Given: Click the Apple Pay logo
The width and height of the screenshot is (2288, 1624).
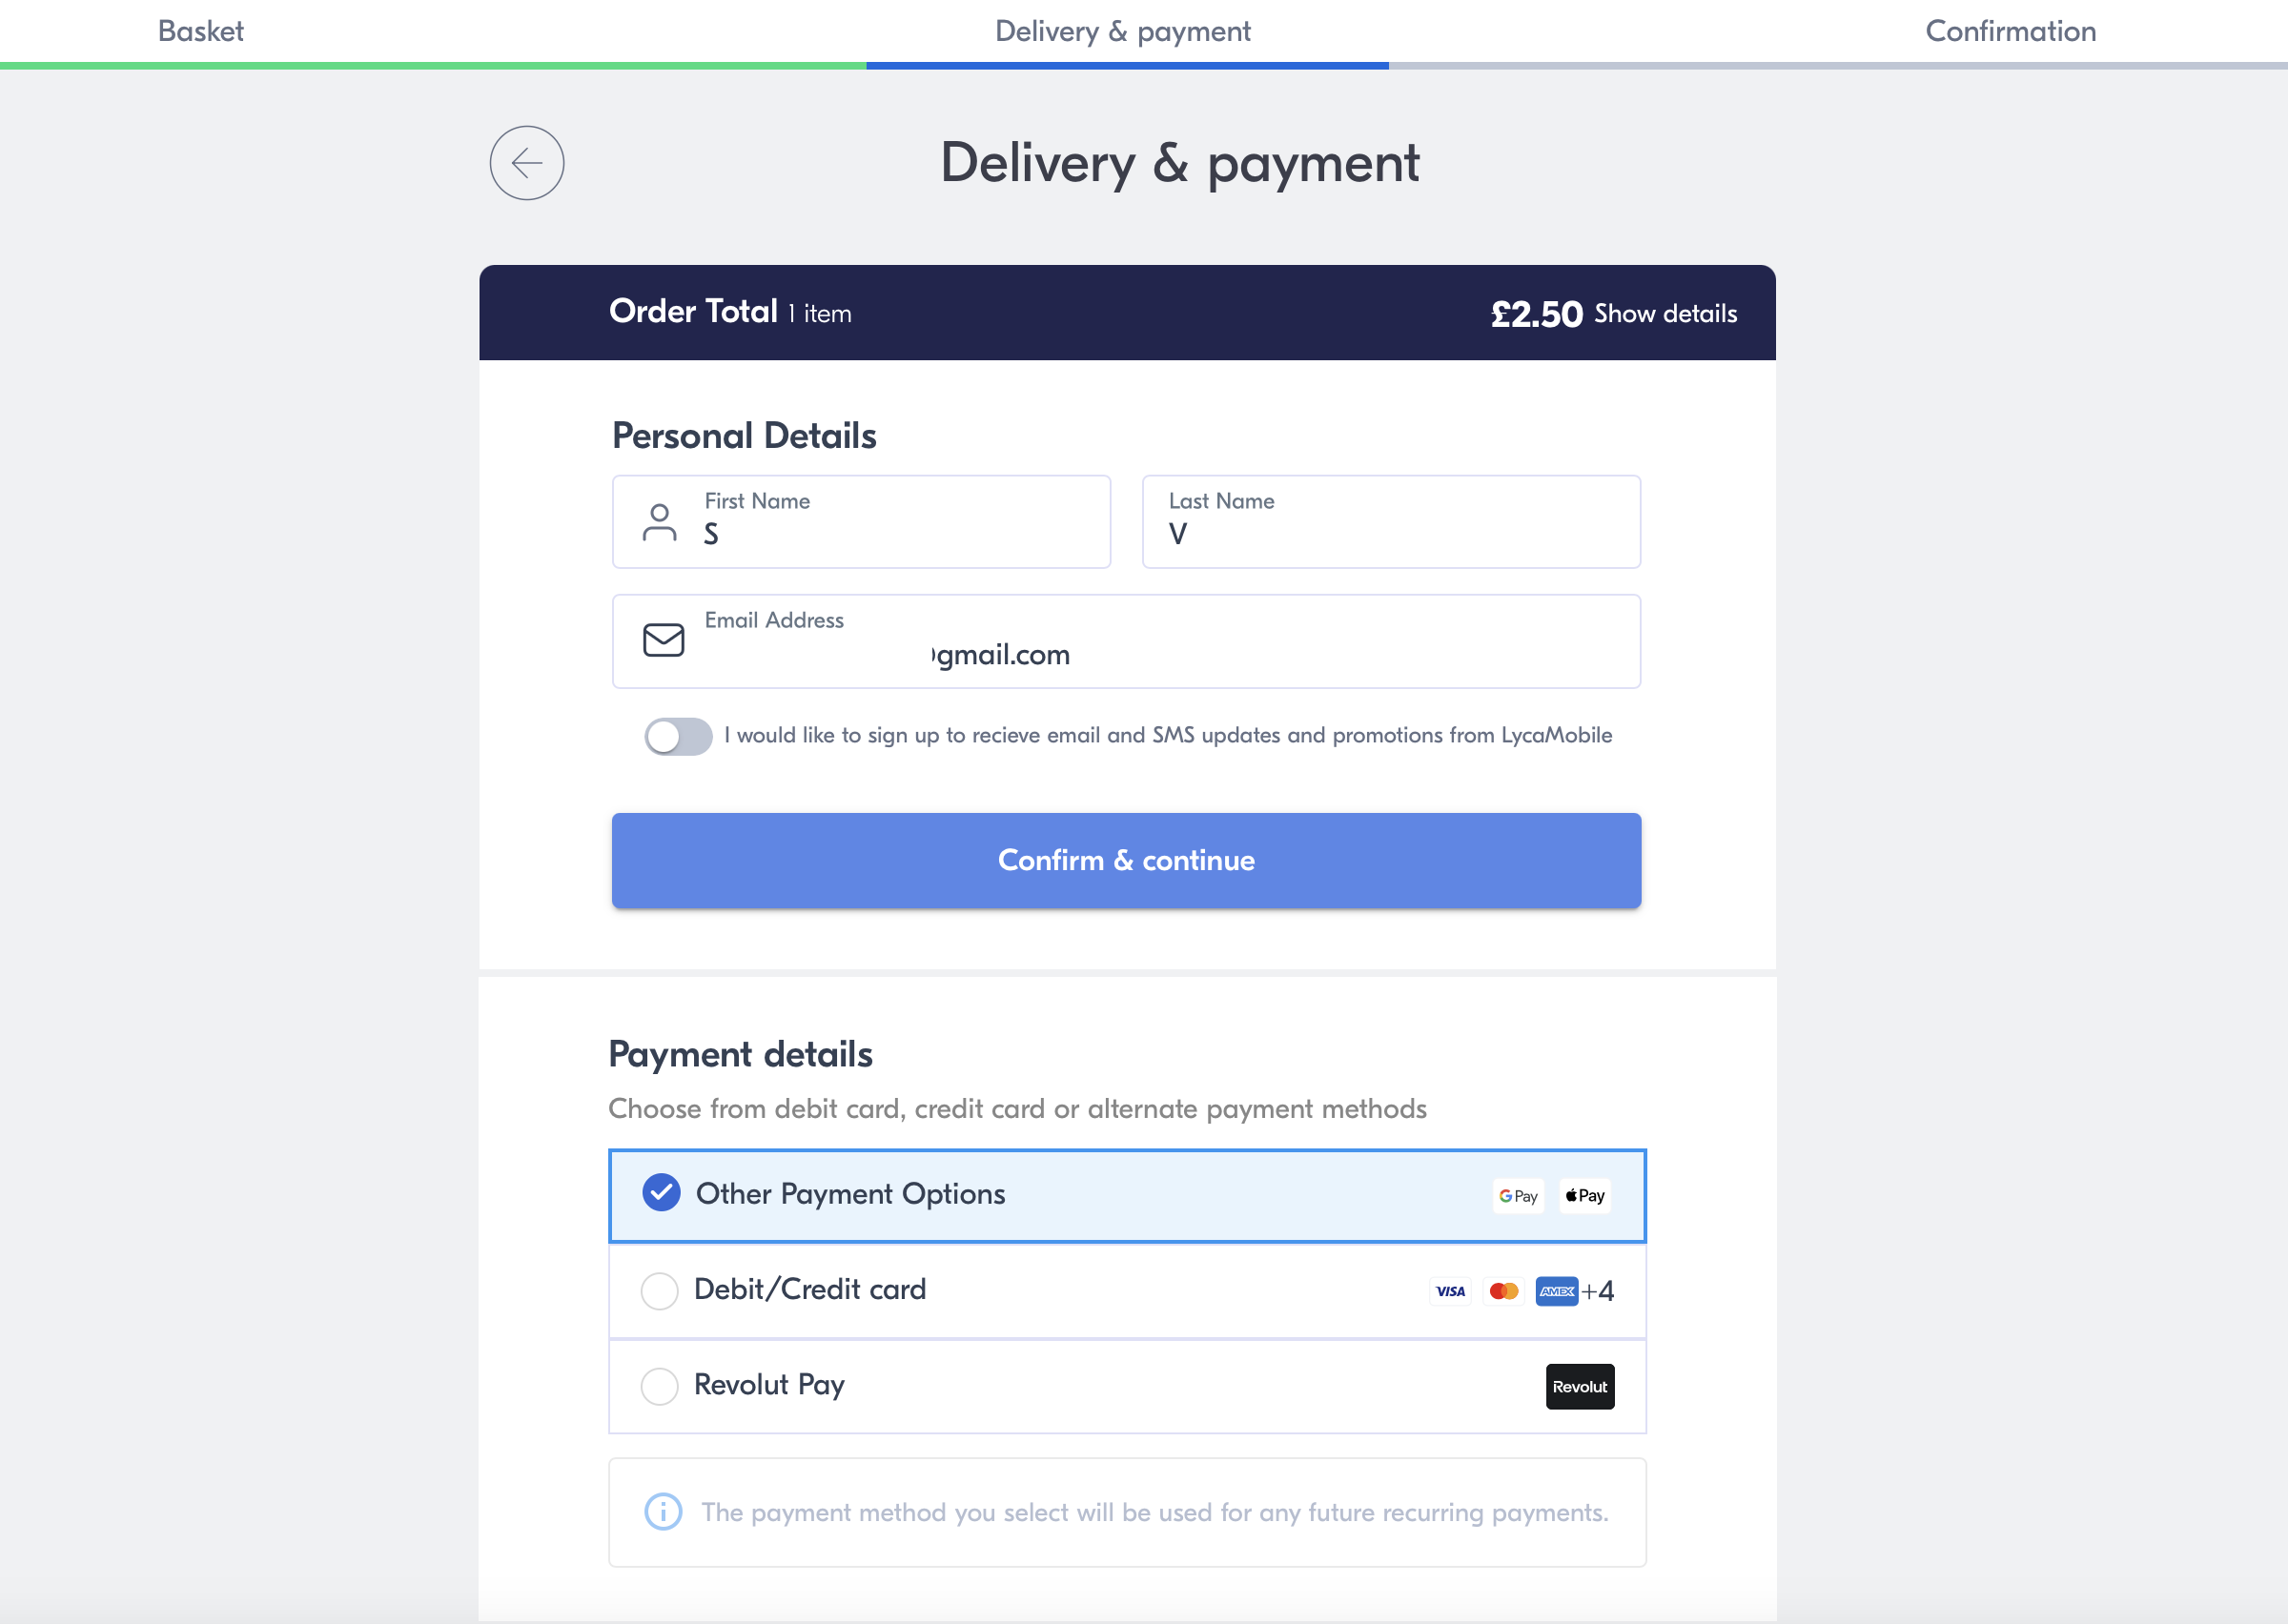Looking at the screenshot, I should [x=1585, y=1196].
